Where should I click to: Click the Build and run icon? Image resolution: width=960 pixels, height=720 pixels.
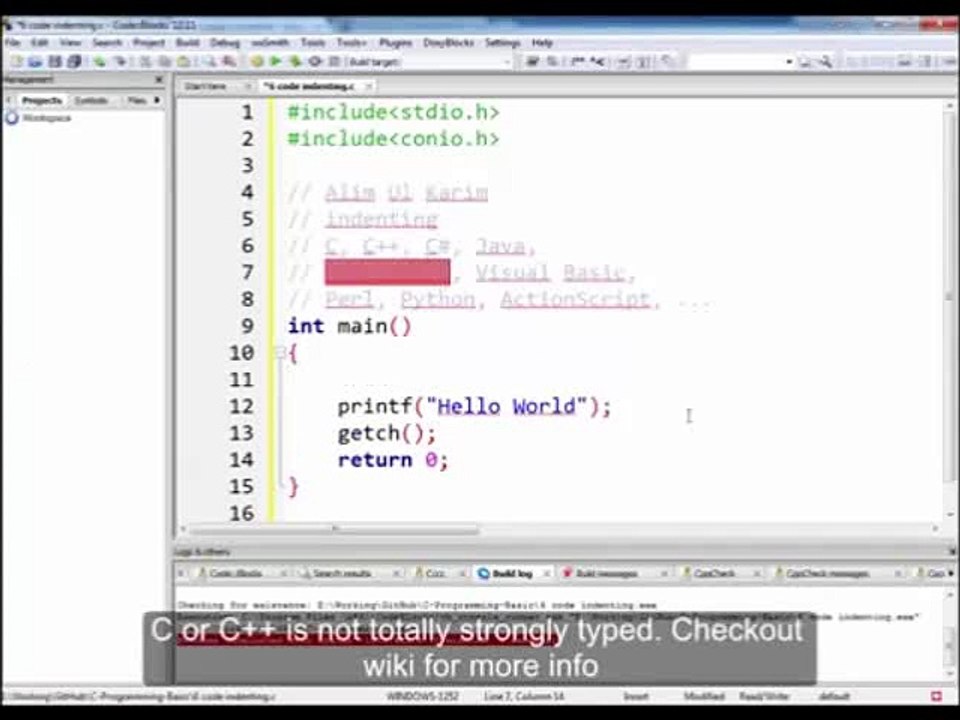point(296,61)
